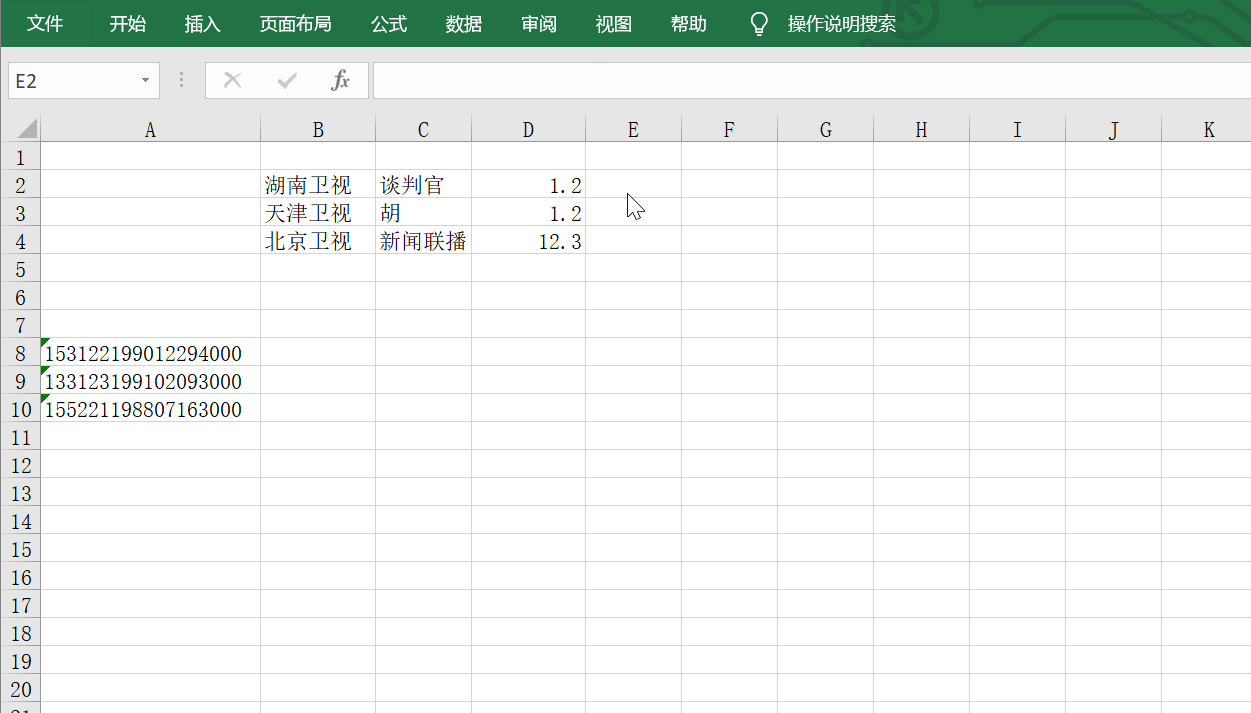
Task: Select column B header
Action: (318, 130)
